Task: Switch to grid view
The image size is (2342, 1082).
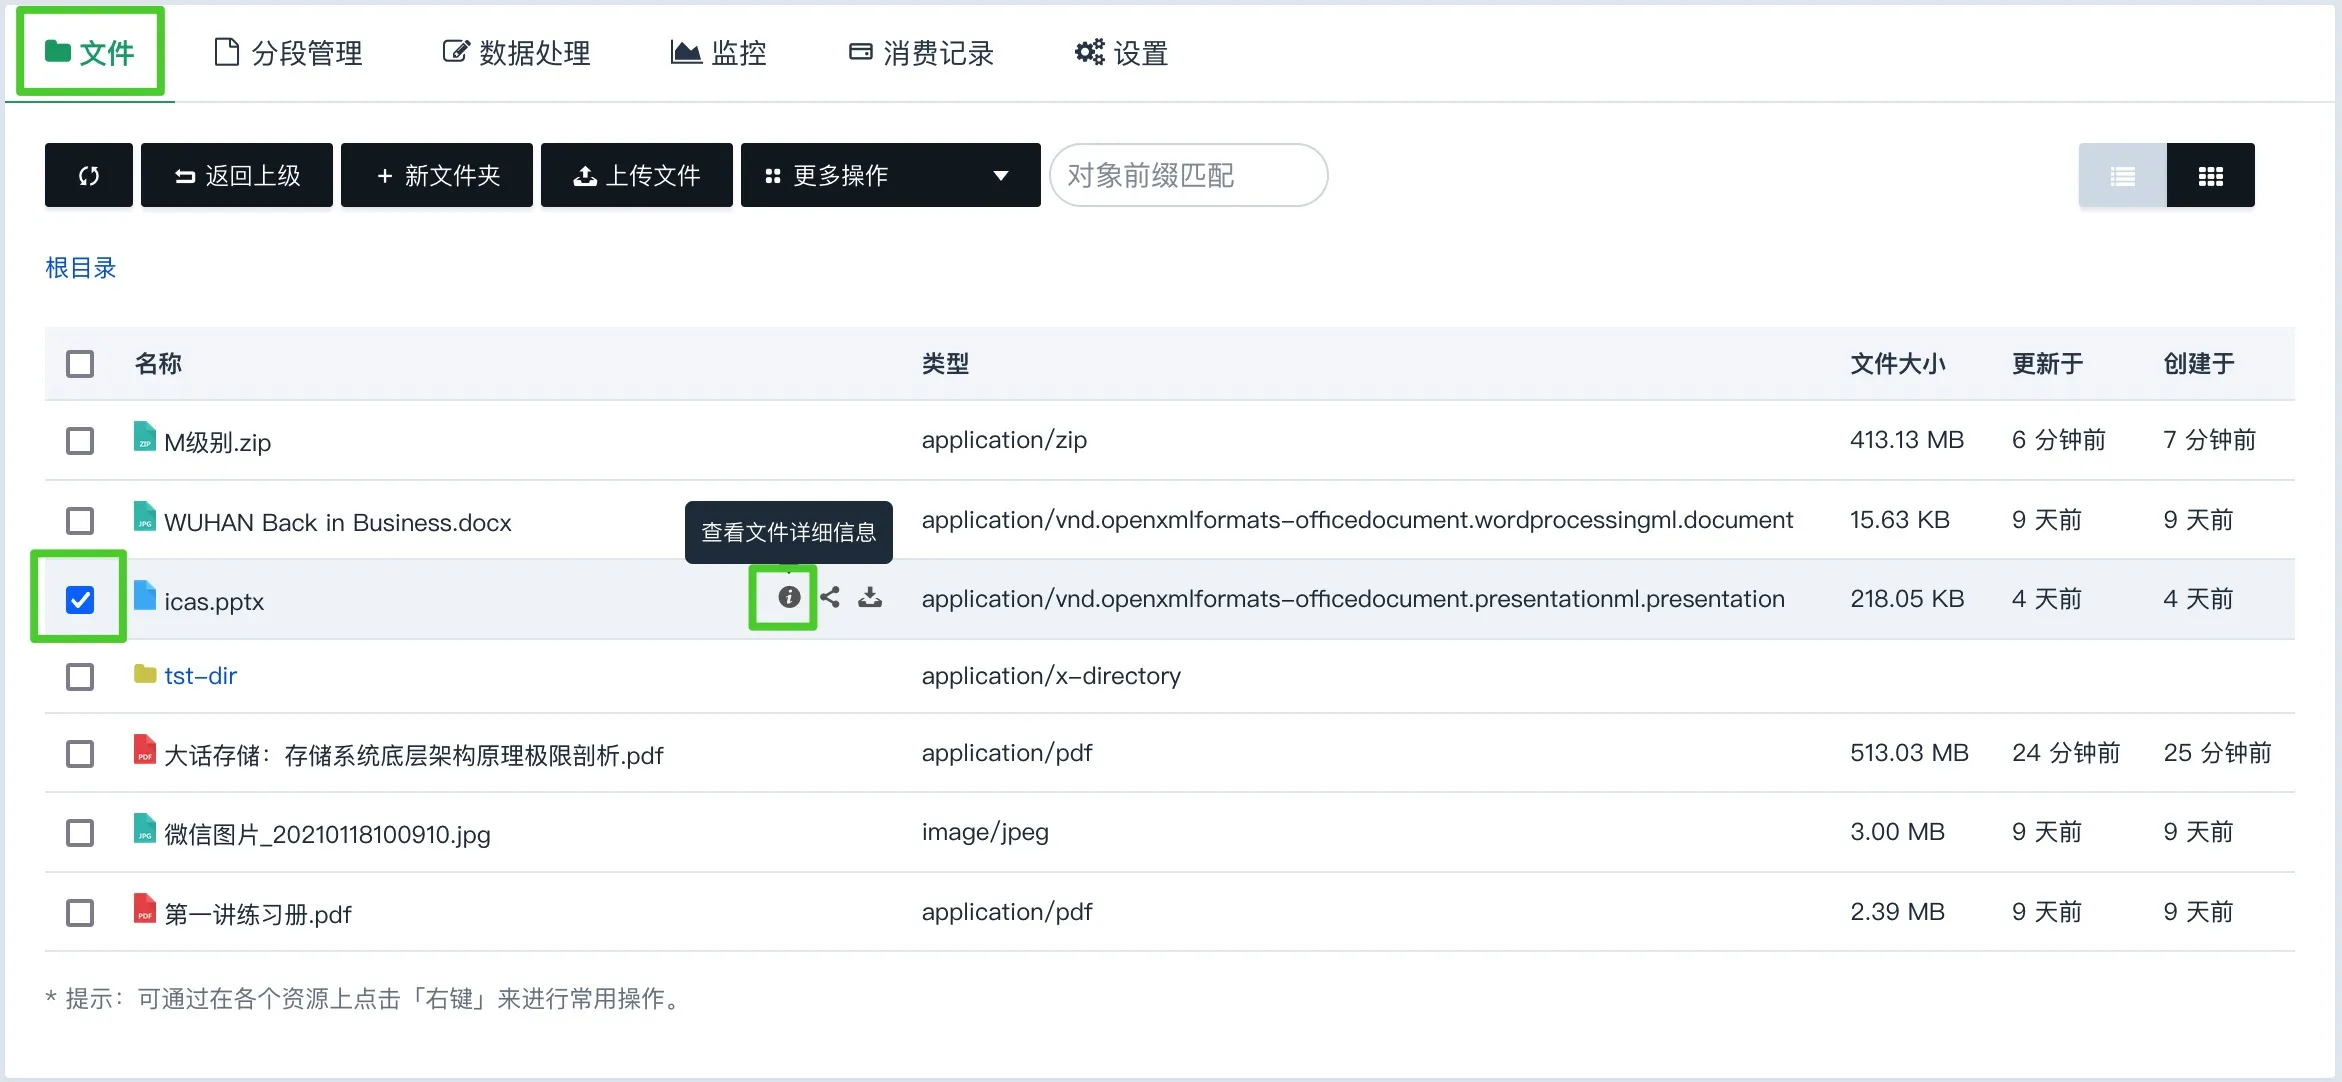Action: tap(2211, 175)
